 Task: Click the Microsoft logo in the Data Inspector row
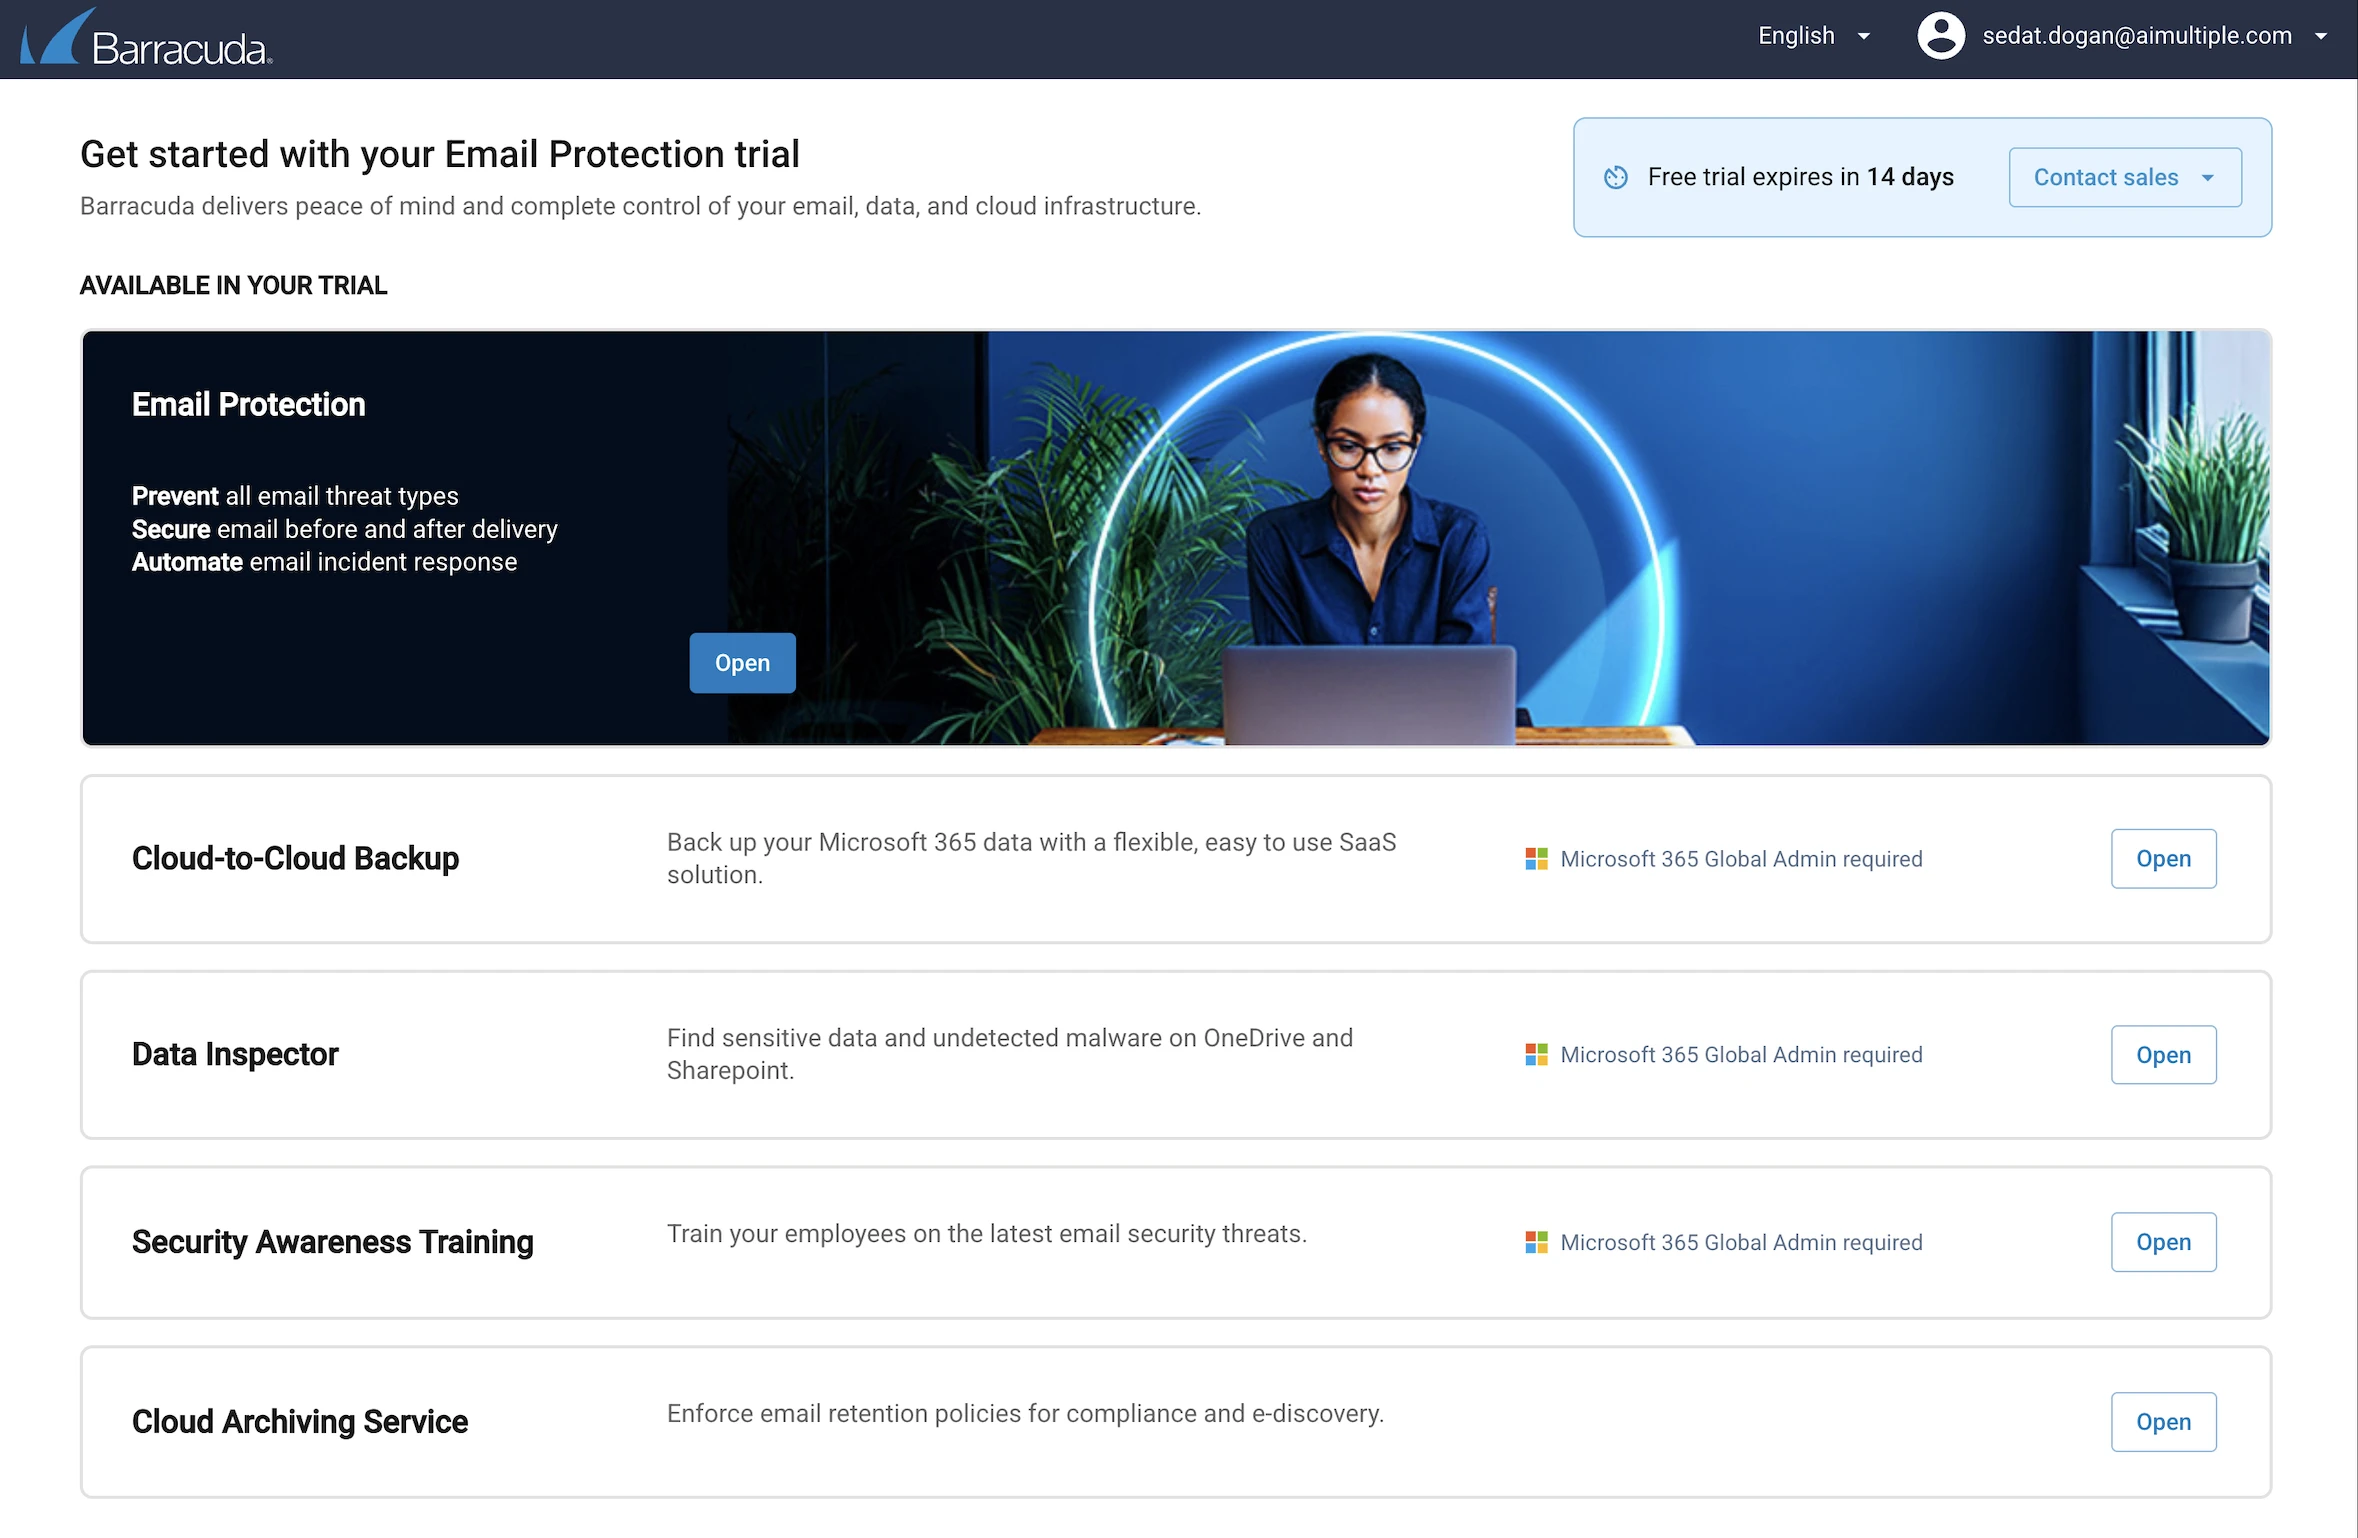[x=1536, y=1055]
